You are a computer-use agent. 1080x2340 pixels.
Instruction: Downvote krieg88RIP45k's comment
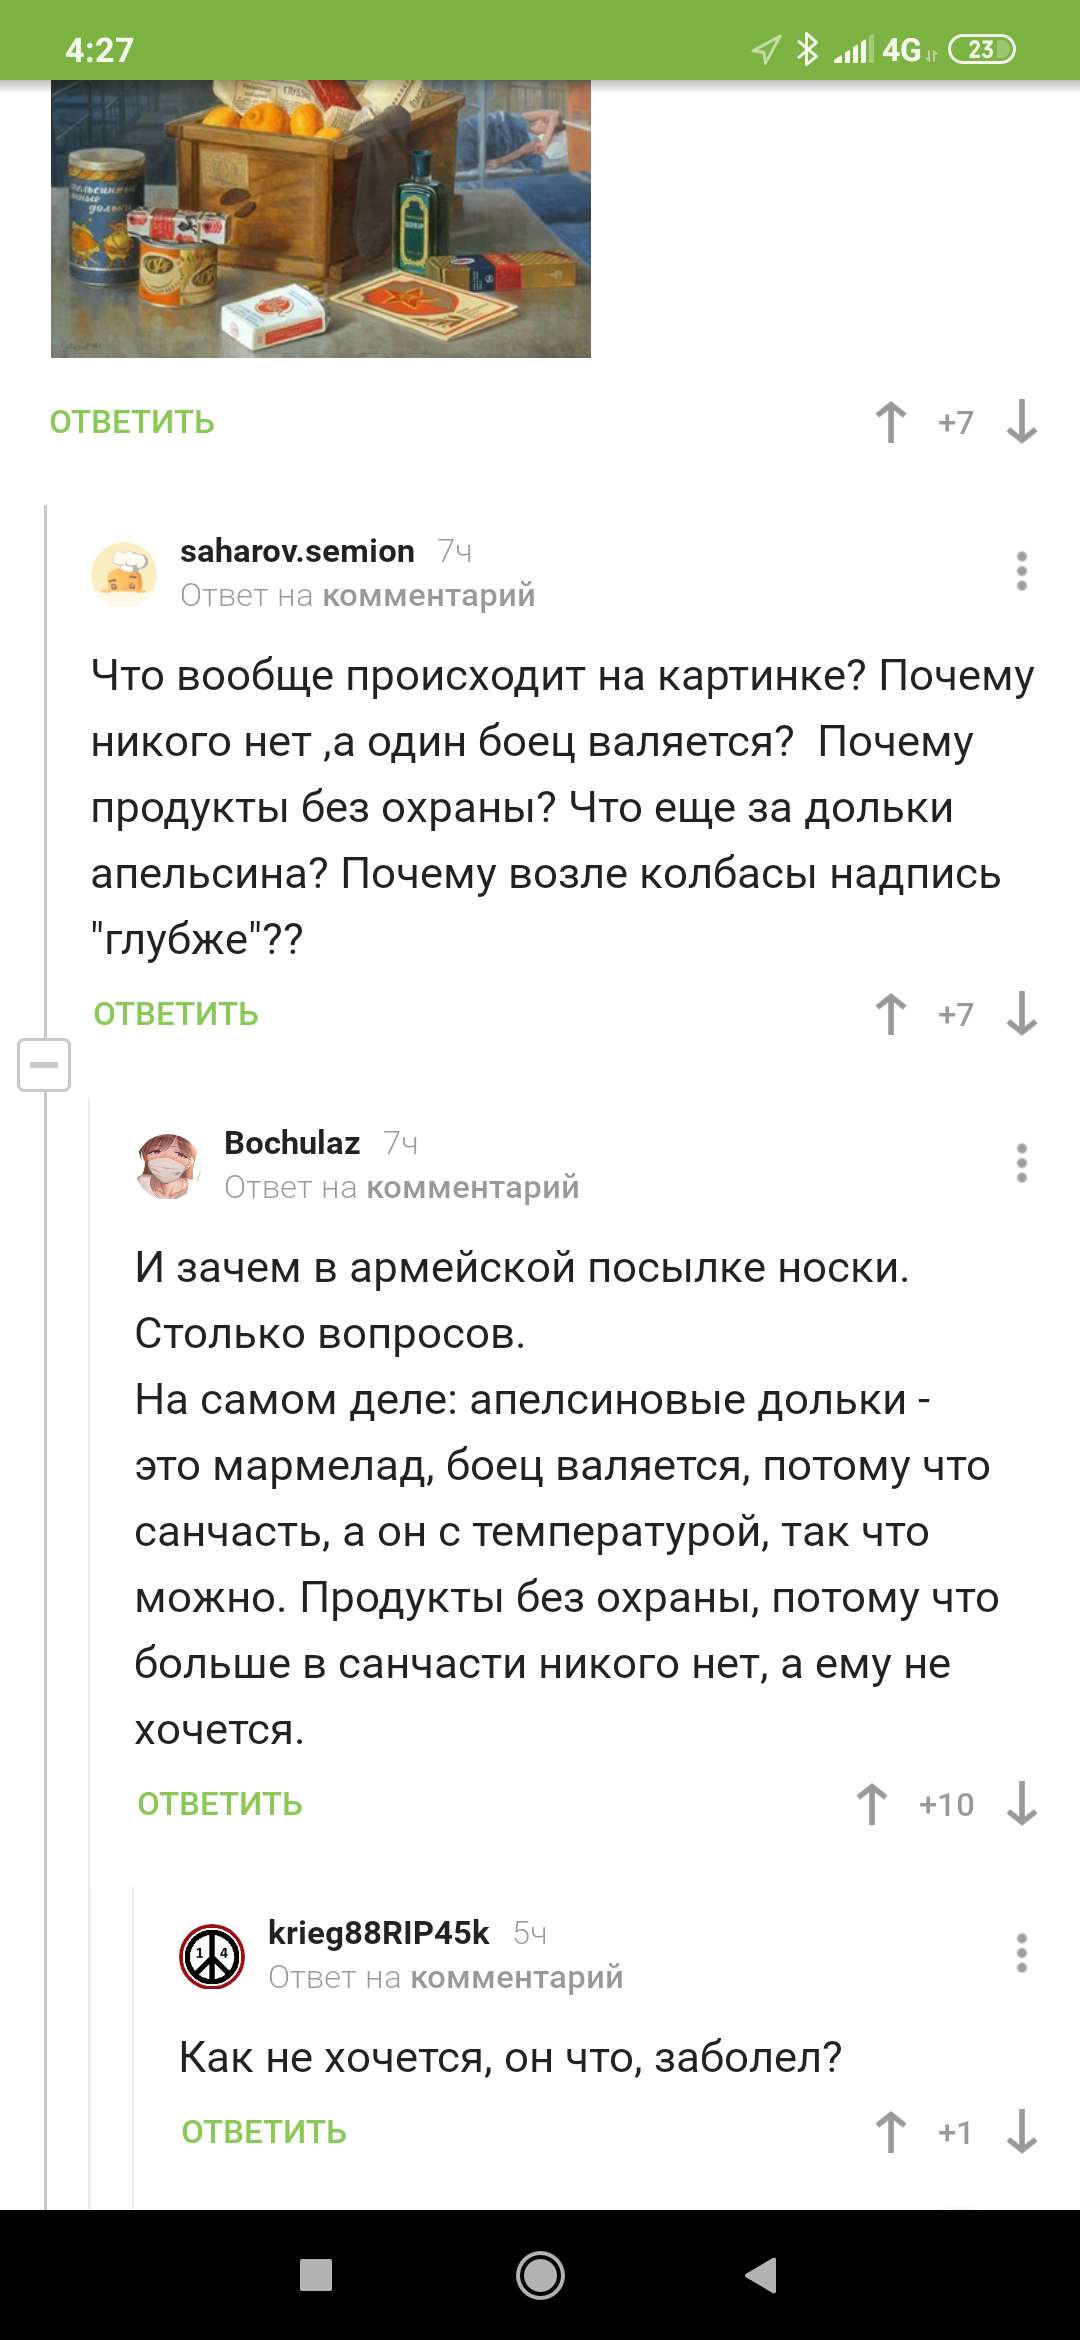[1021, 2132]
